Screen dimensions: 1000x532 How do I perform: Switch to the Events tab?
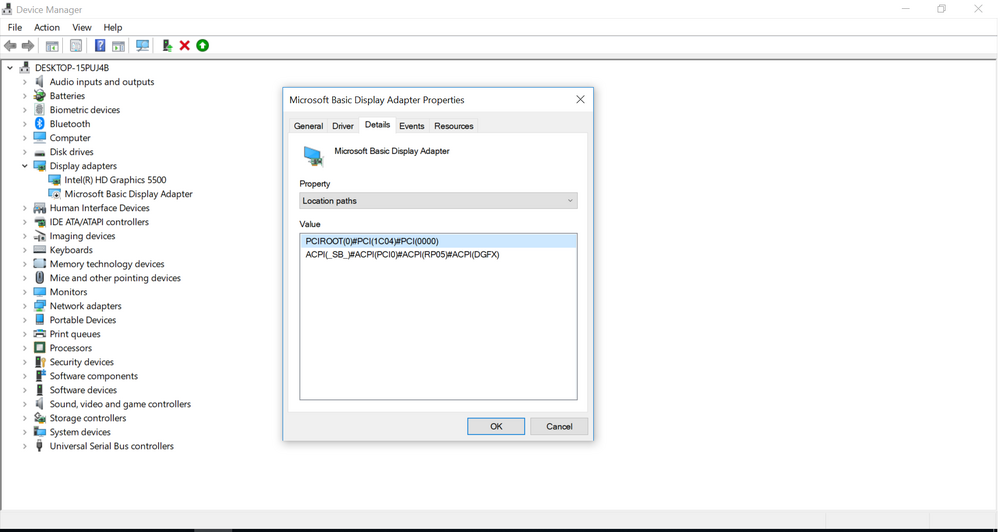coord(411,126)
